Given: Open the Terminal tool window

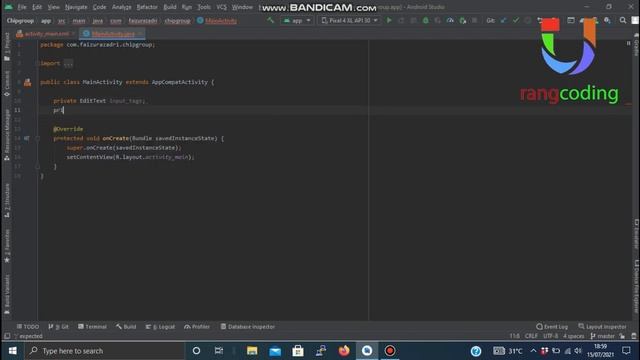Looking at the screenshot, I should (x=93, y=327).
